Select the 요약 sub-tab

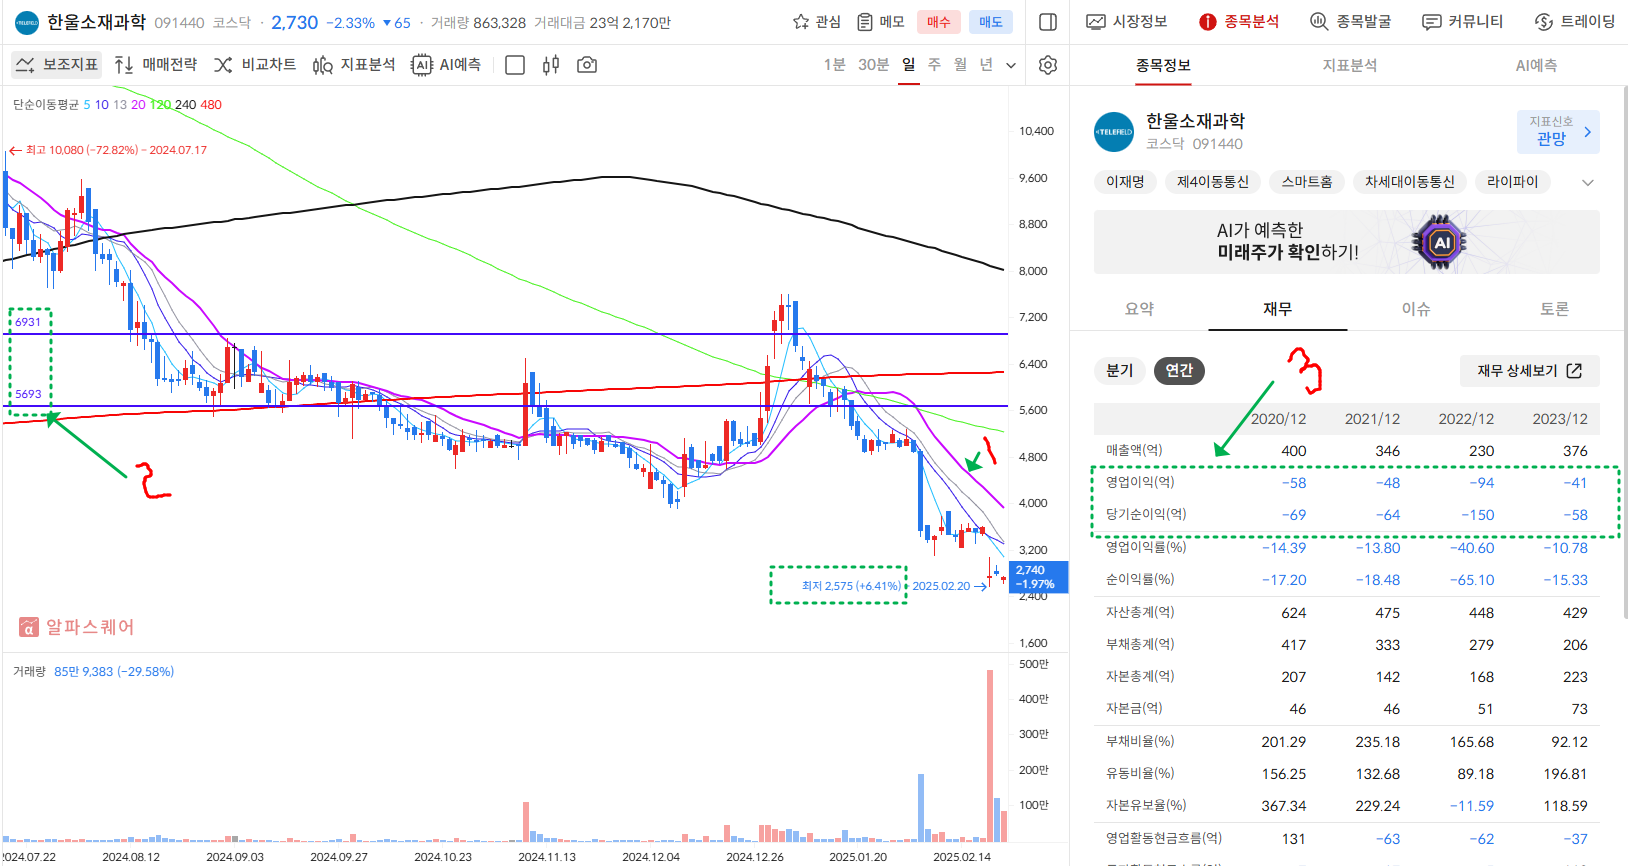[1139, 309]
